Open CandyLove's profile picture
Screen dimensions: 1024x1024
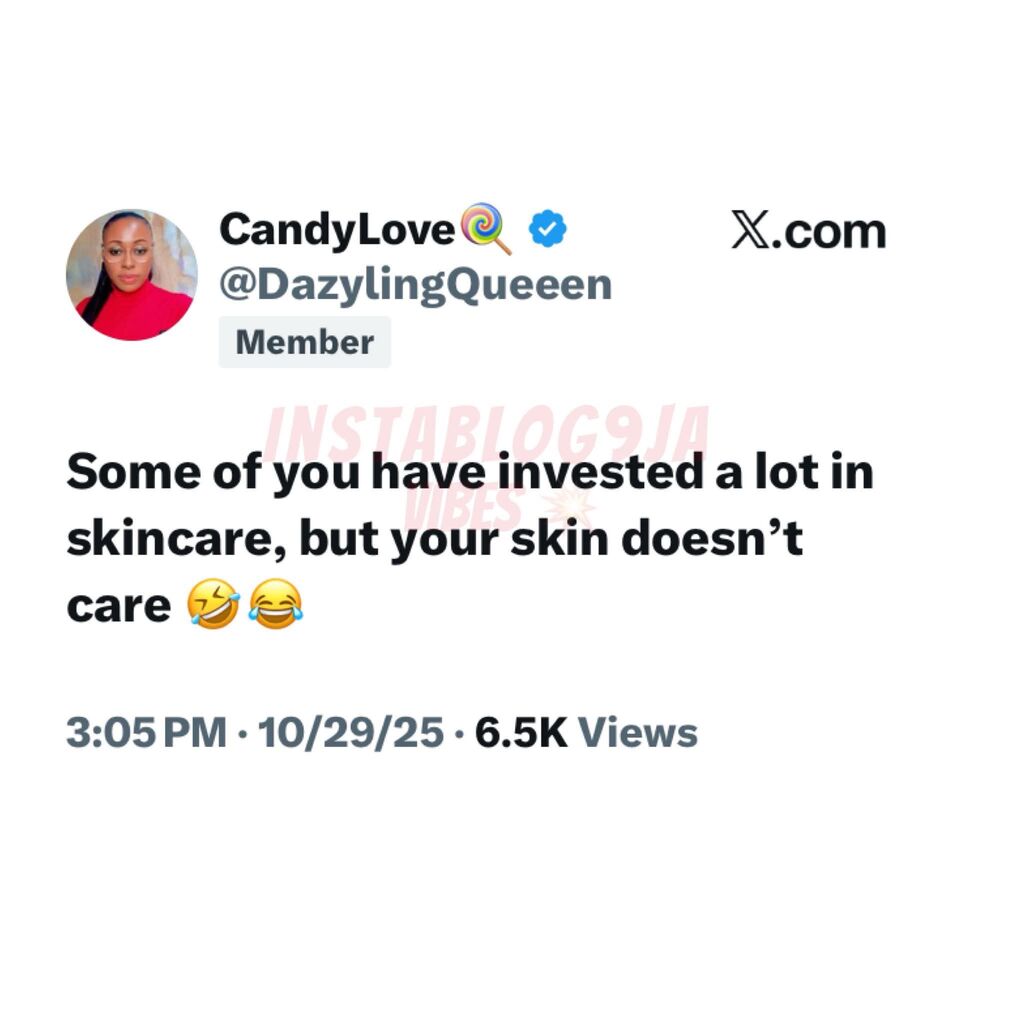point(132,275)
